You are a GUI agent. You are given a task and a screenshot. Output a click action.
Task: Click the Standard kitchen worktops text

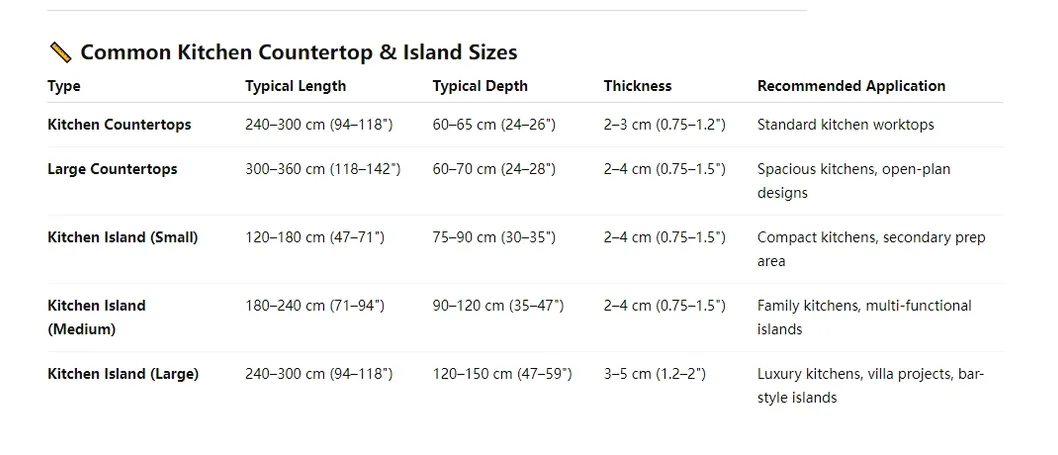[845, 124]
